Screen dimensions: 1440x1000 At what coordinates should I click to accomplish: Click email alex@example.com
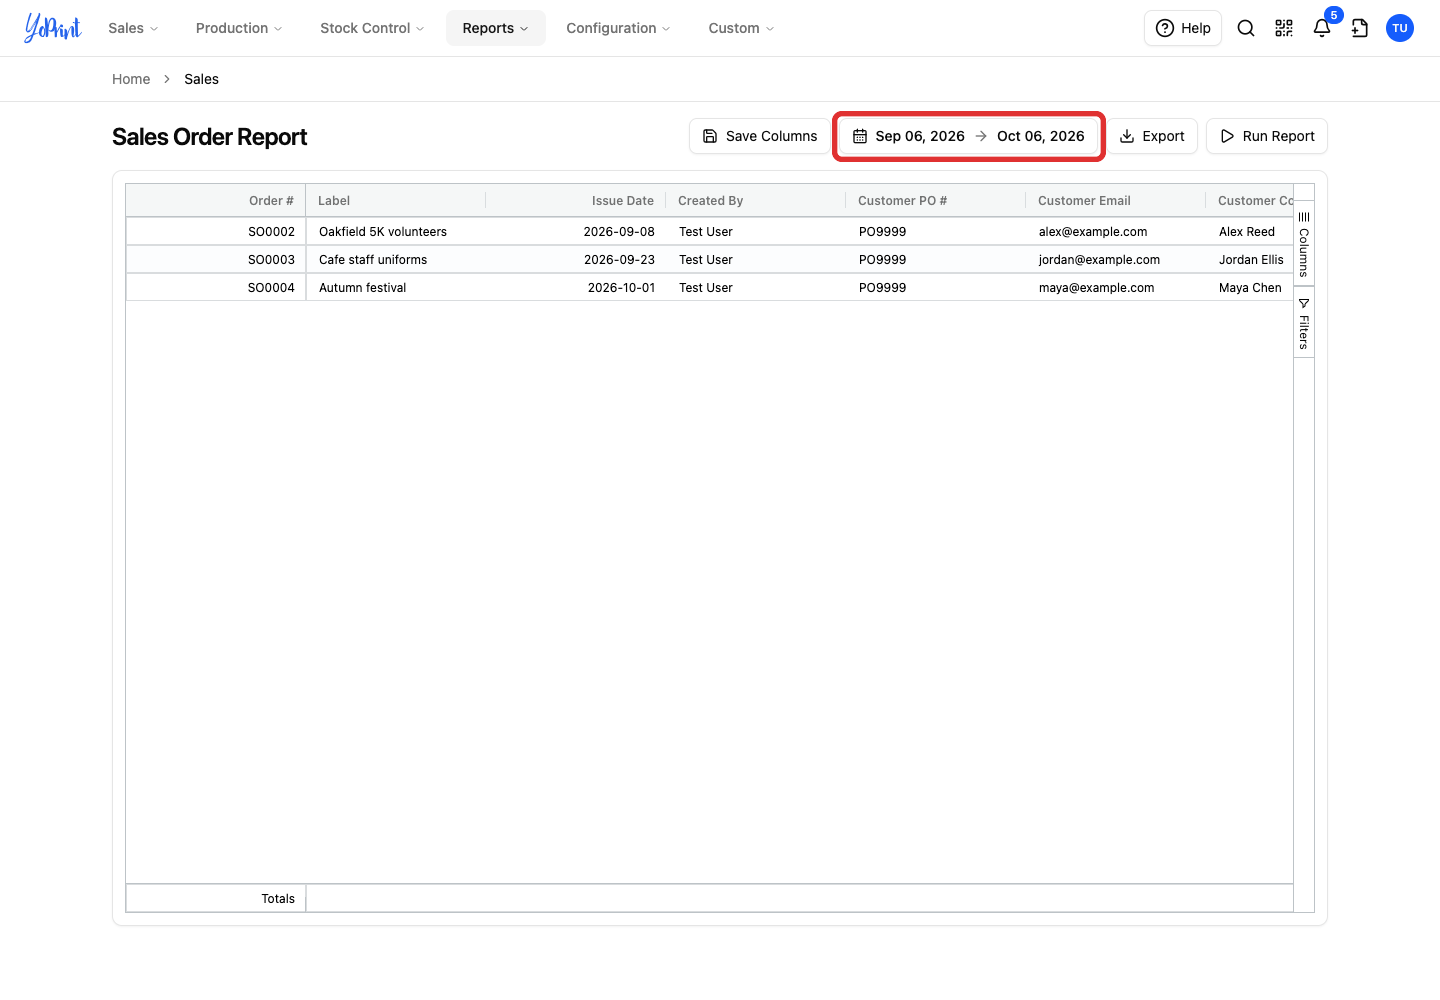1093,232
